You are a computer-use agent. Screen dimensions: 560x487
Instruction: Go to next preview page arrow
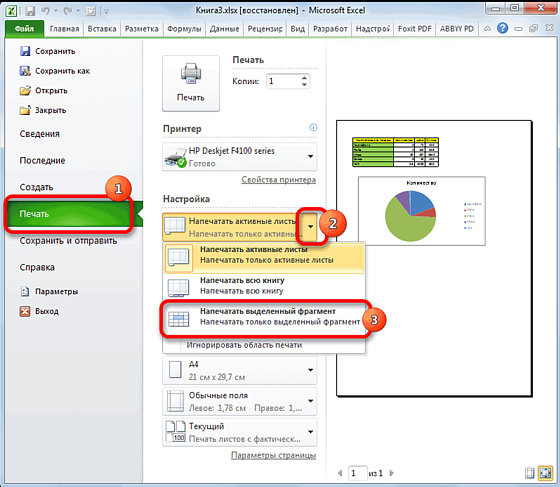tap(391, 473)
